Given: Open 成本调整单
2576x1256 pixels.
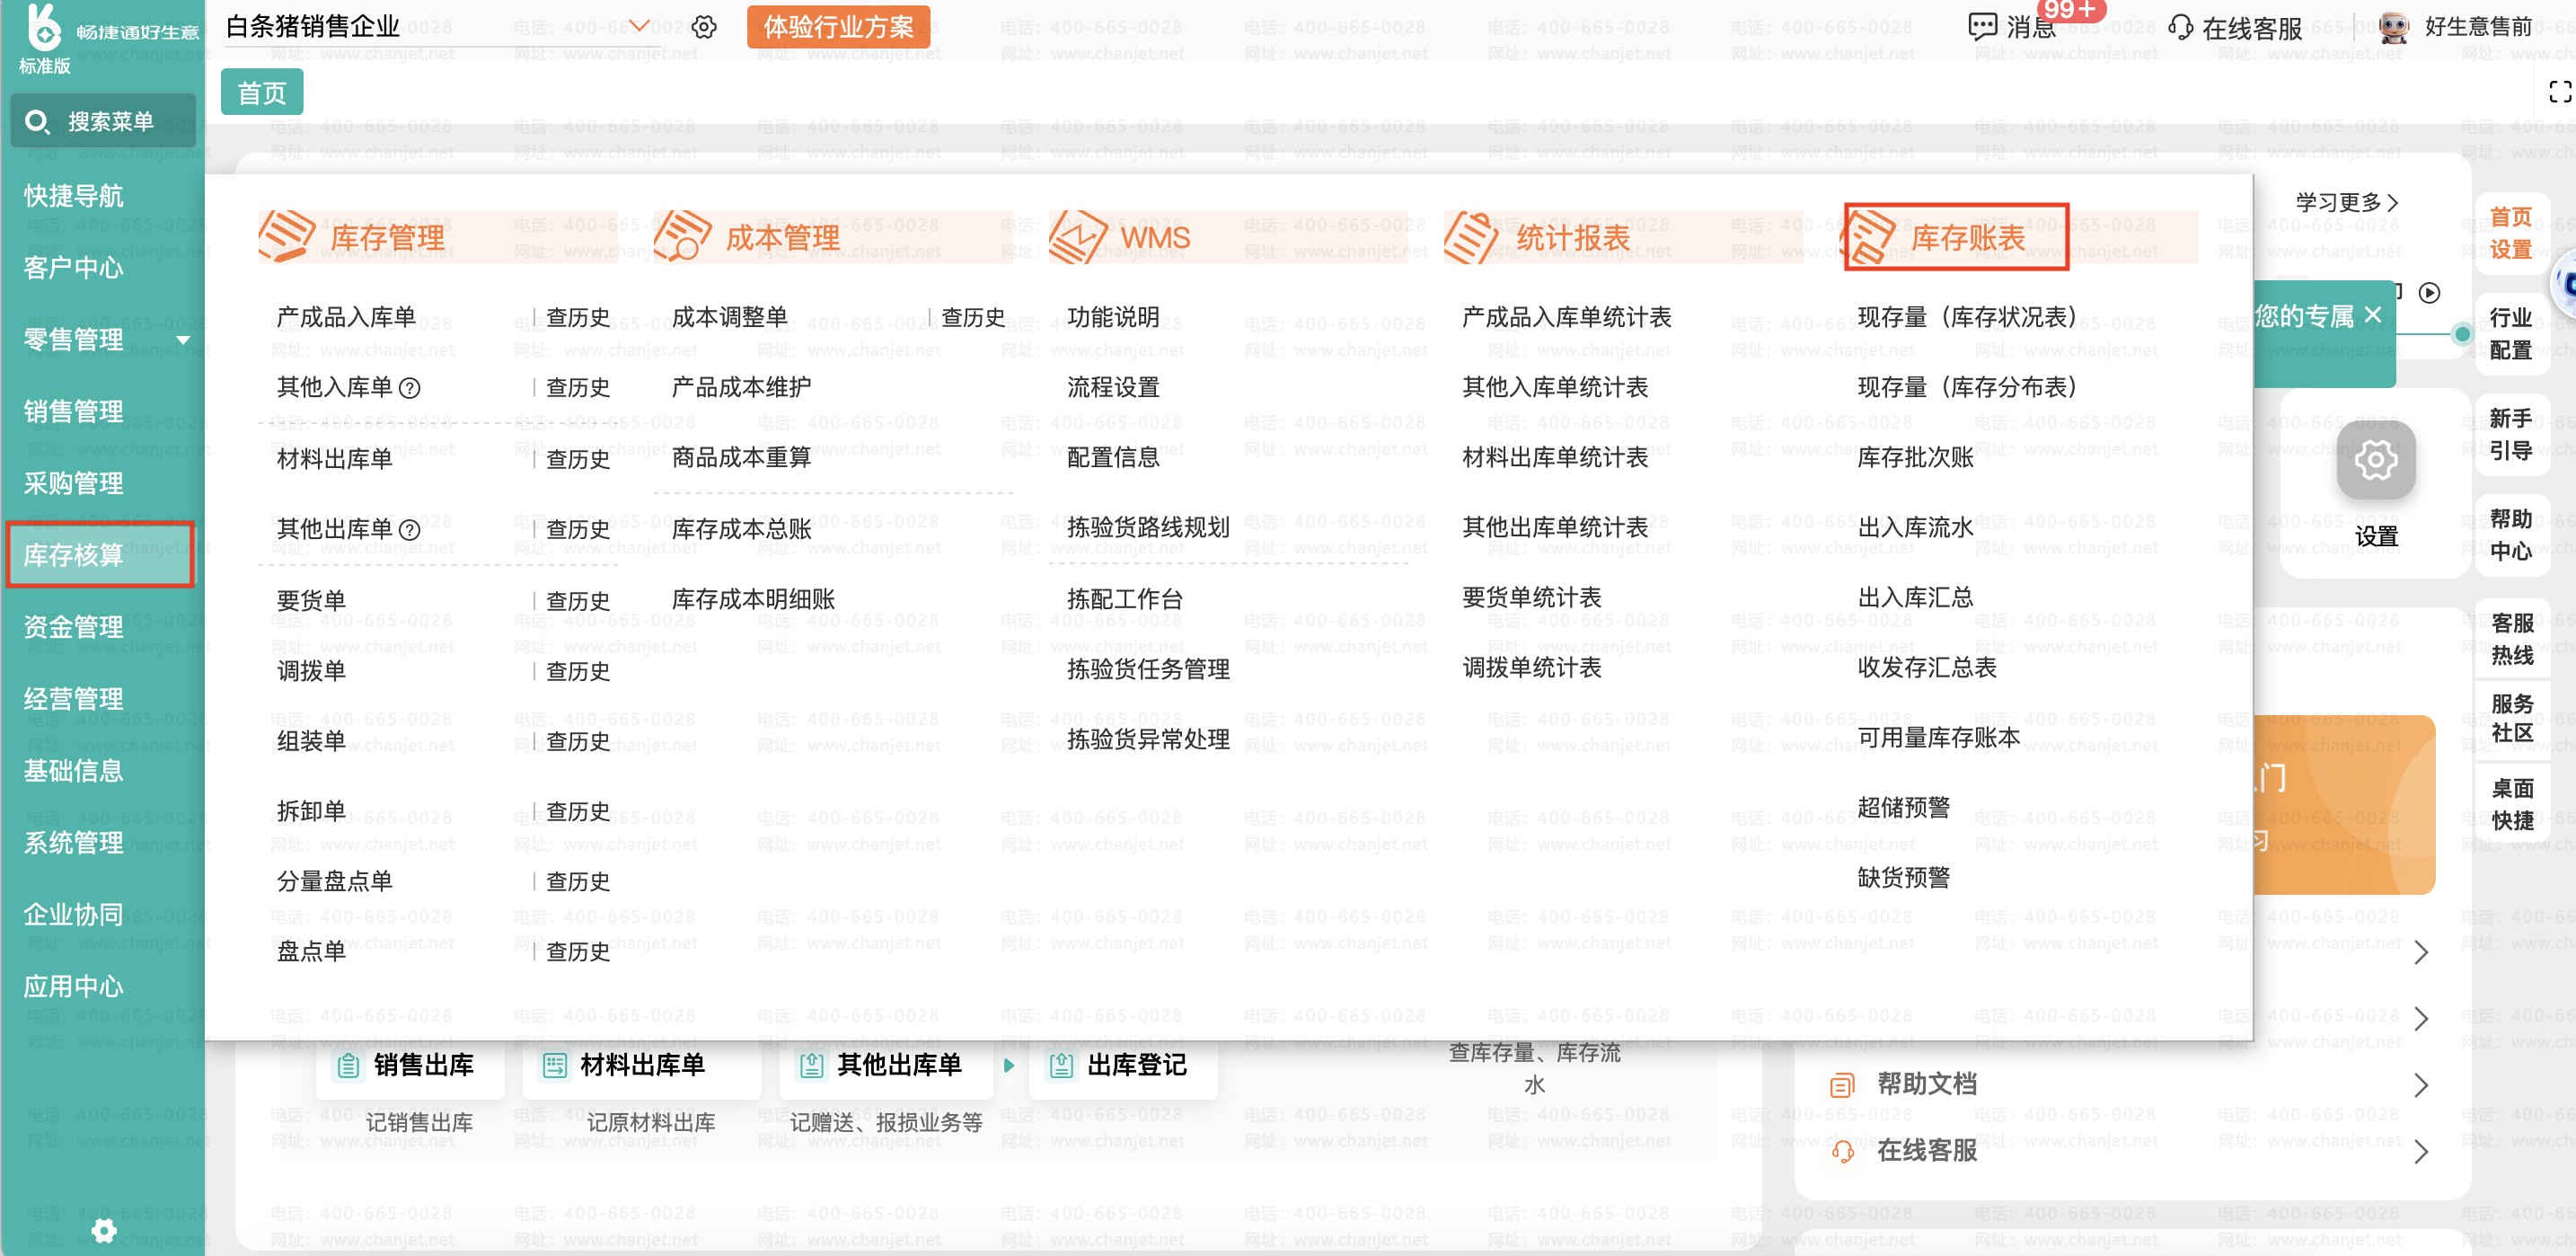Looking at the screenshot, I should click(x=730, y=318).
